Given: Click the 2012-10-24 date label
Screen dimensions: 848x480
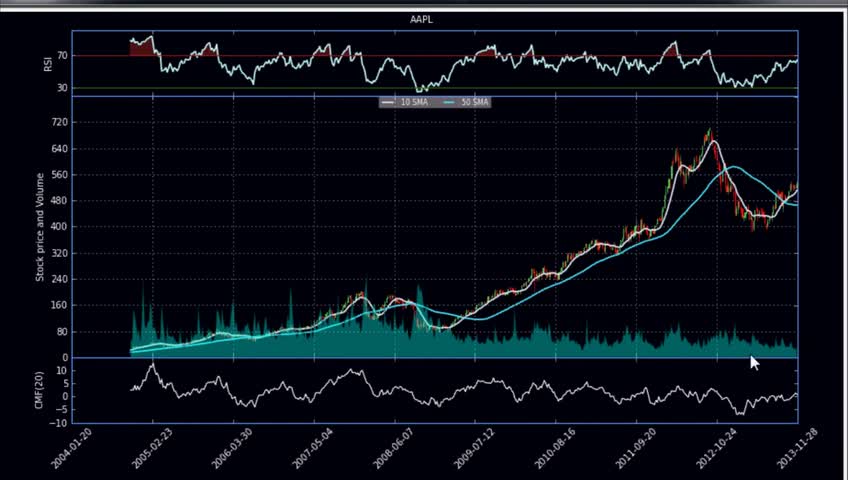Looking at the screenshot, I should tap(717, 448).
